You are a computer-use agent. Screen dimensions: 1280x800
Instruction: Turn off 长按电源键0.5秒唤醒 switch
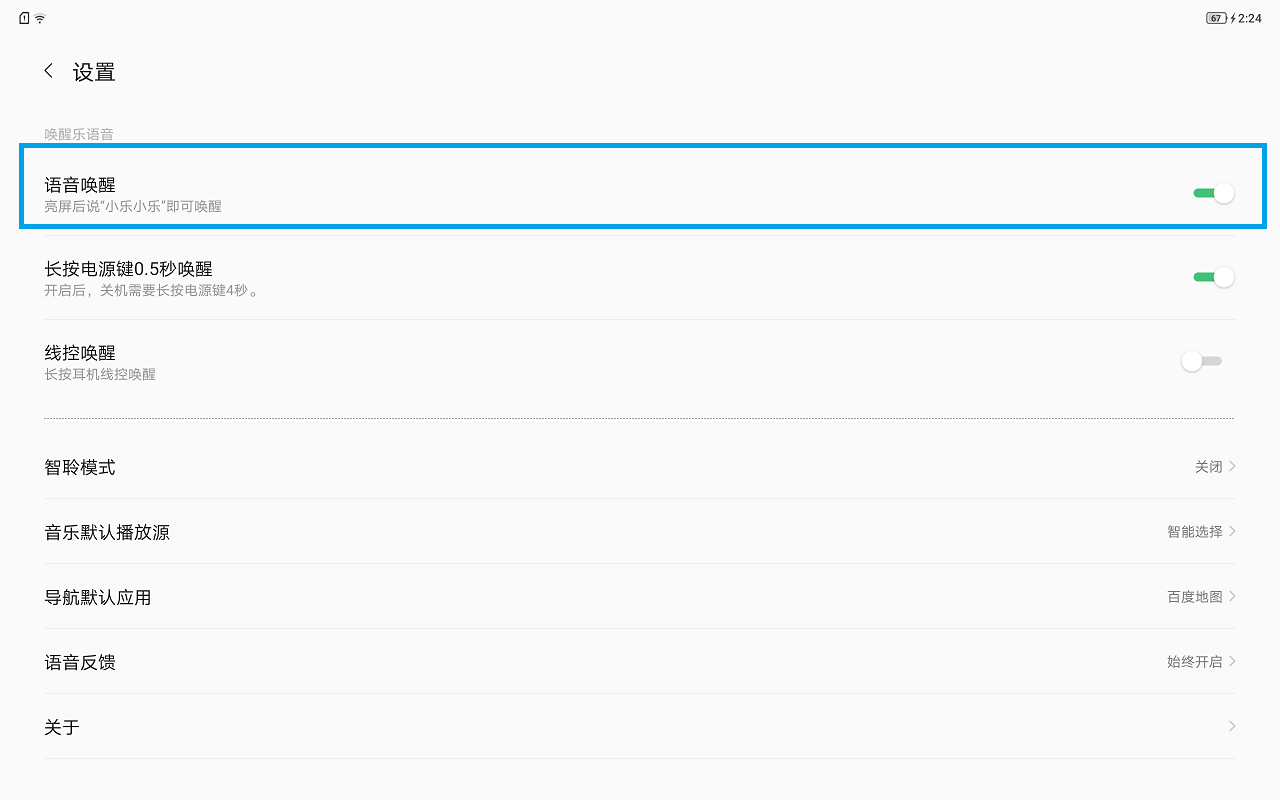click(1214, 277)
